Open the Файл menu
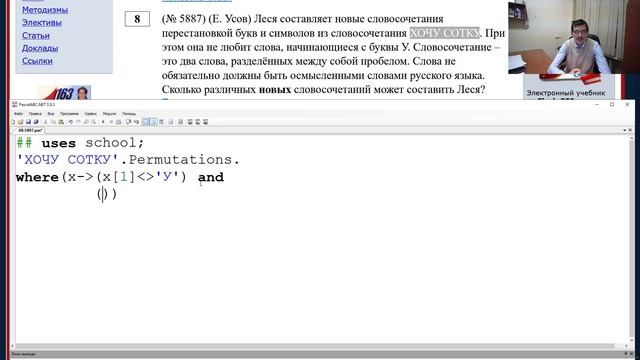This screenshot has width=640, height=360. point(18,113)
